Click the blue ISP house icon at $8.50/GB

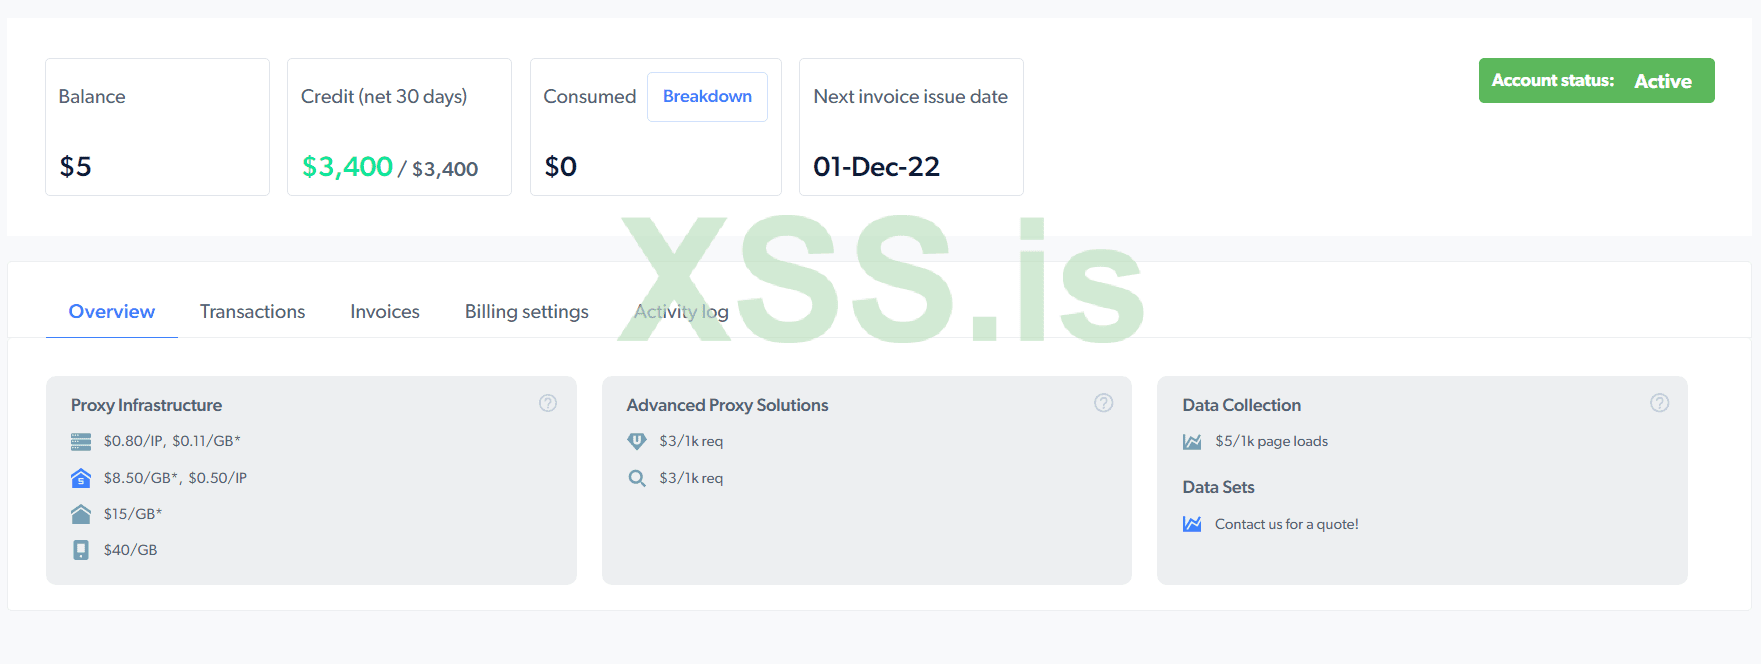click(81, 478)
